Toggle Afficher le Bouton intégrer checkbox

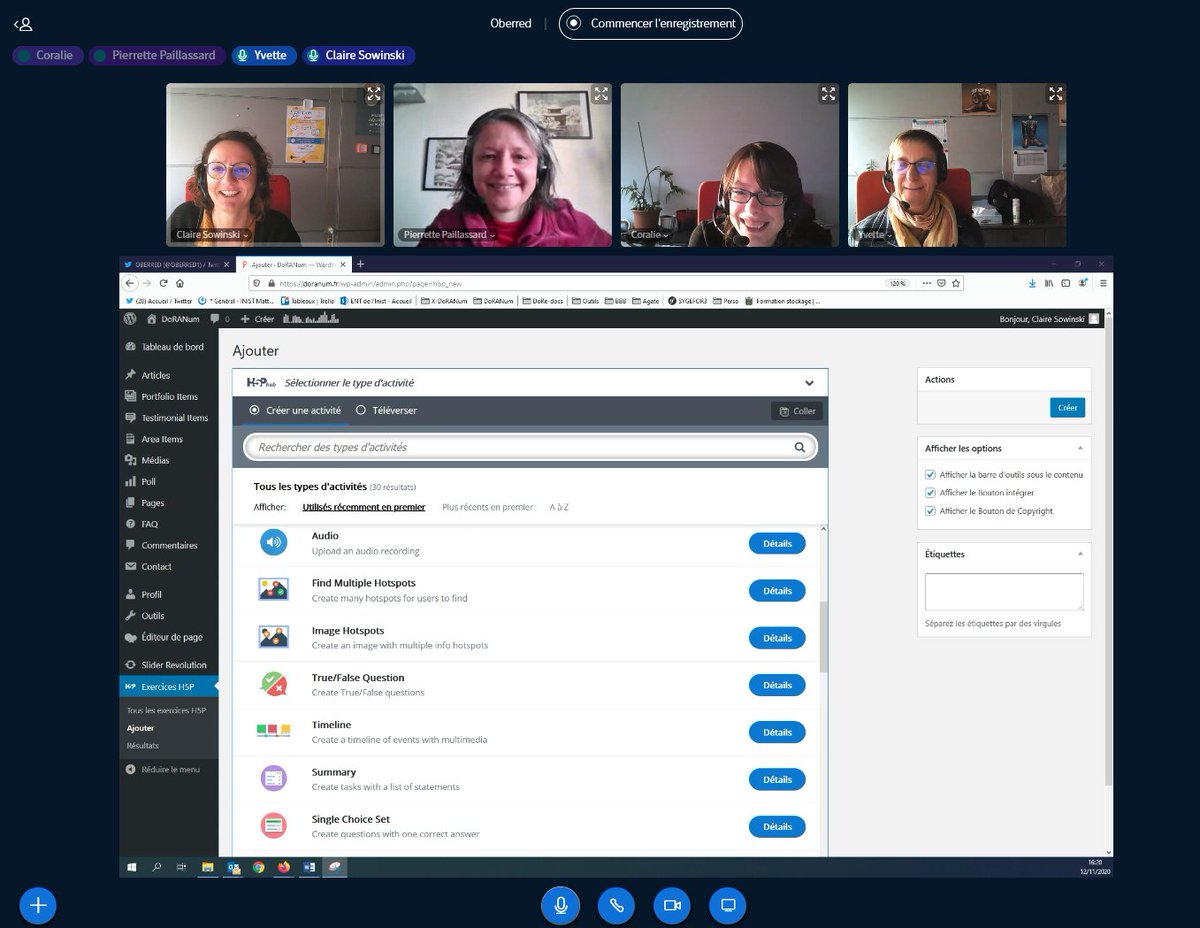pos(931,493)
